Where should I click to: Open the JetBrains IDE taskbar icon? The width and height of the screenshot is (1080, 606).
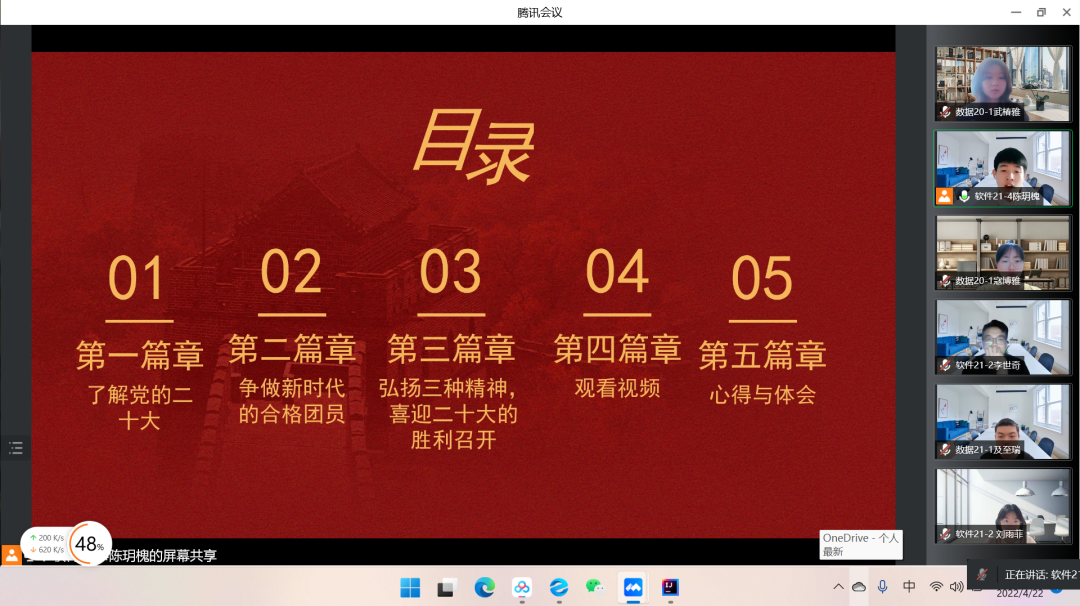(x=670, y=587)
